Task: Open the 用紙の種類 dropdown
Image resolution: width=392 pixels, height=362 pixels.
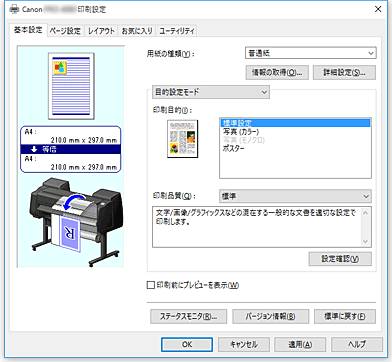Action: tap(310, 53)
